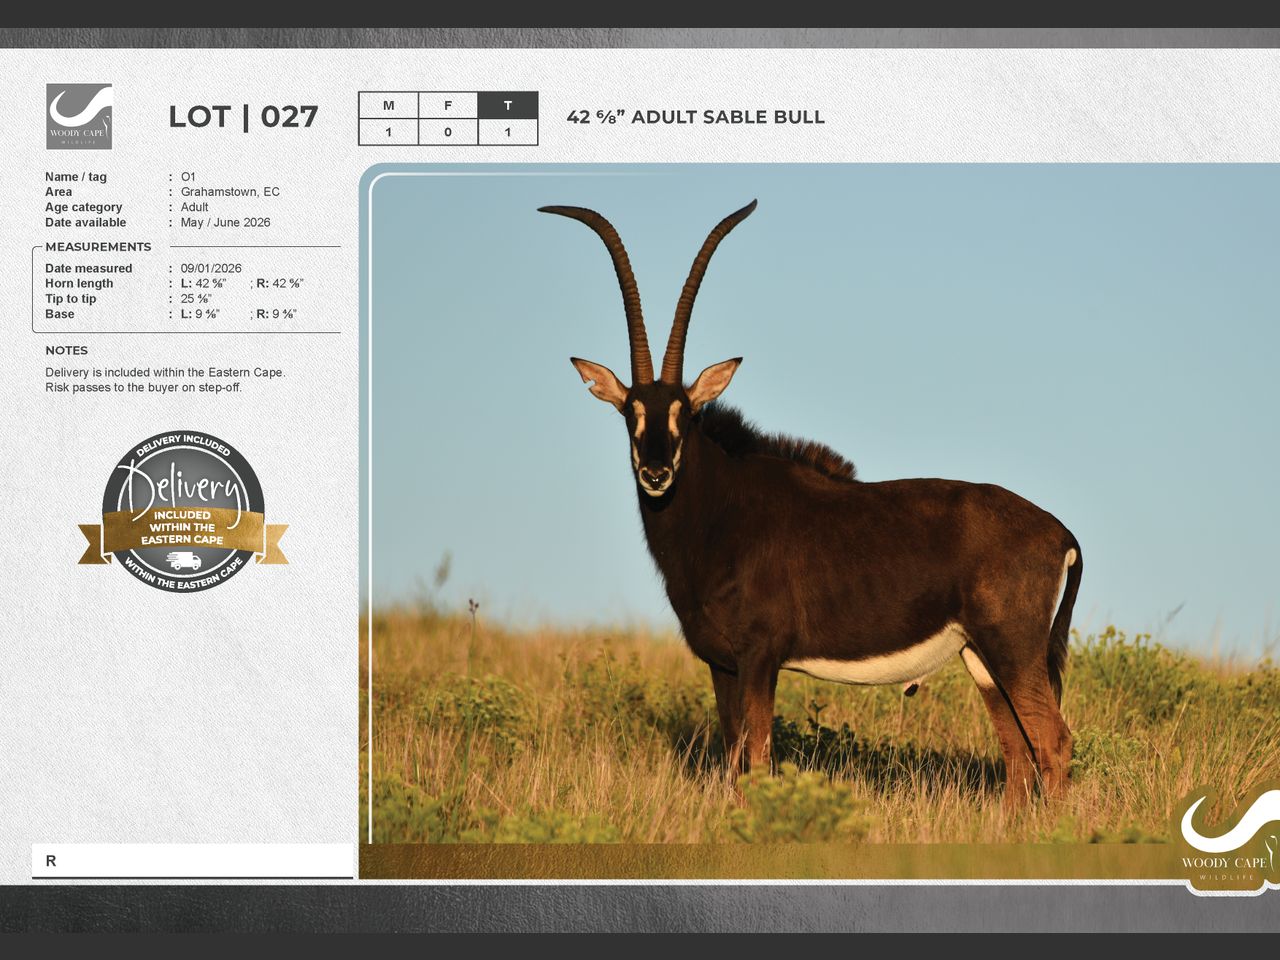Click the female count cell showing 0

point(448,132)
